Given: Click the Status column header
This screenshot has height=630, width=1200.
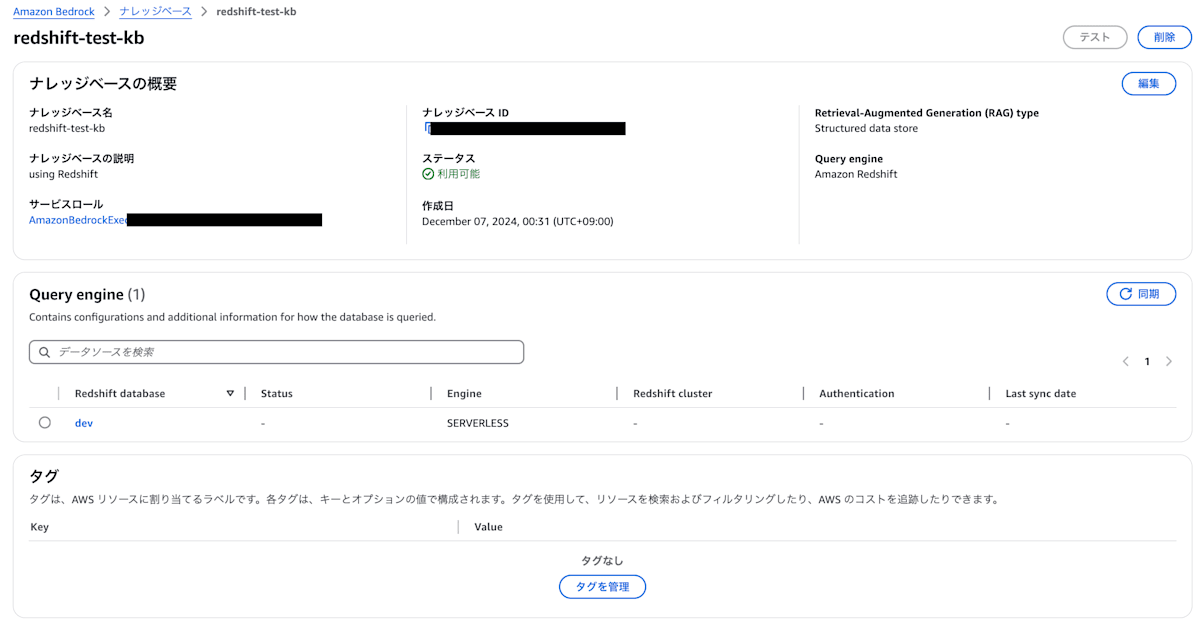Looking at the screenshot, I should [277, 394].
